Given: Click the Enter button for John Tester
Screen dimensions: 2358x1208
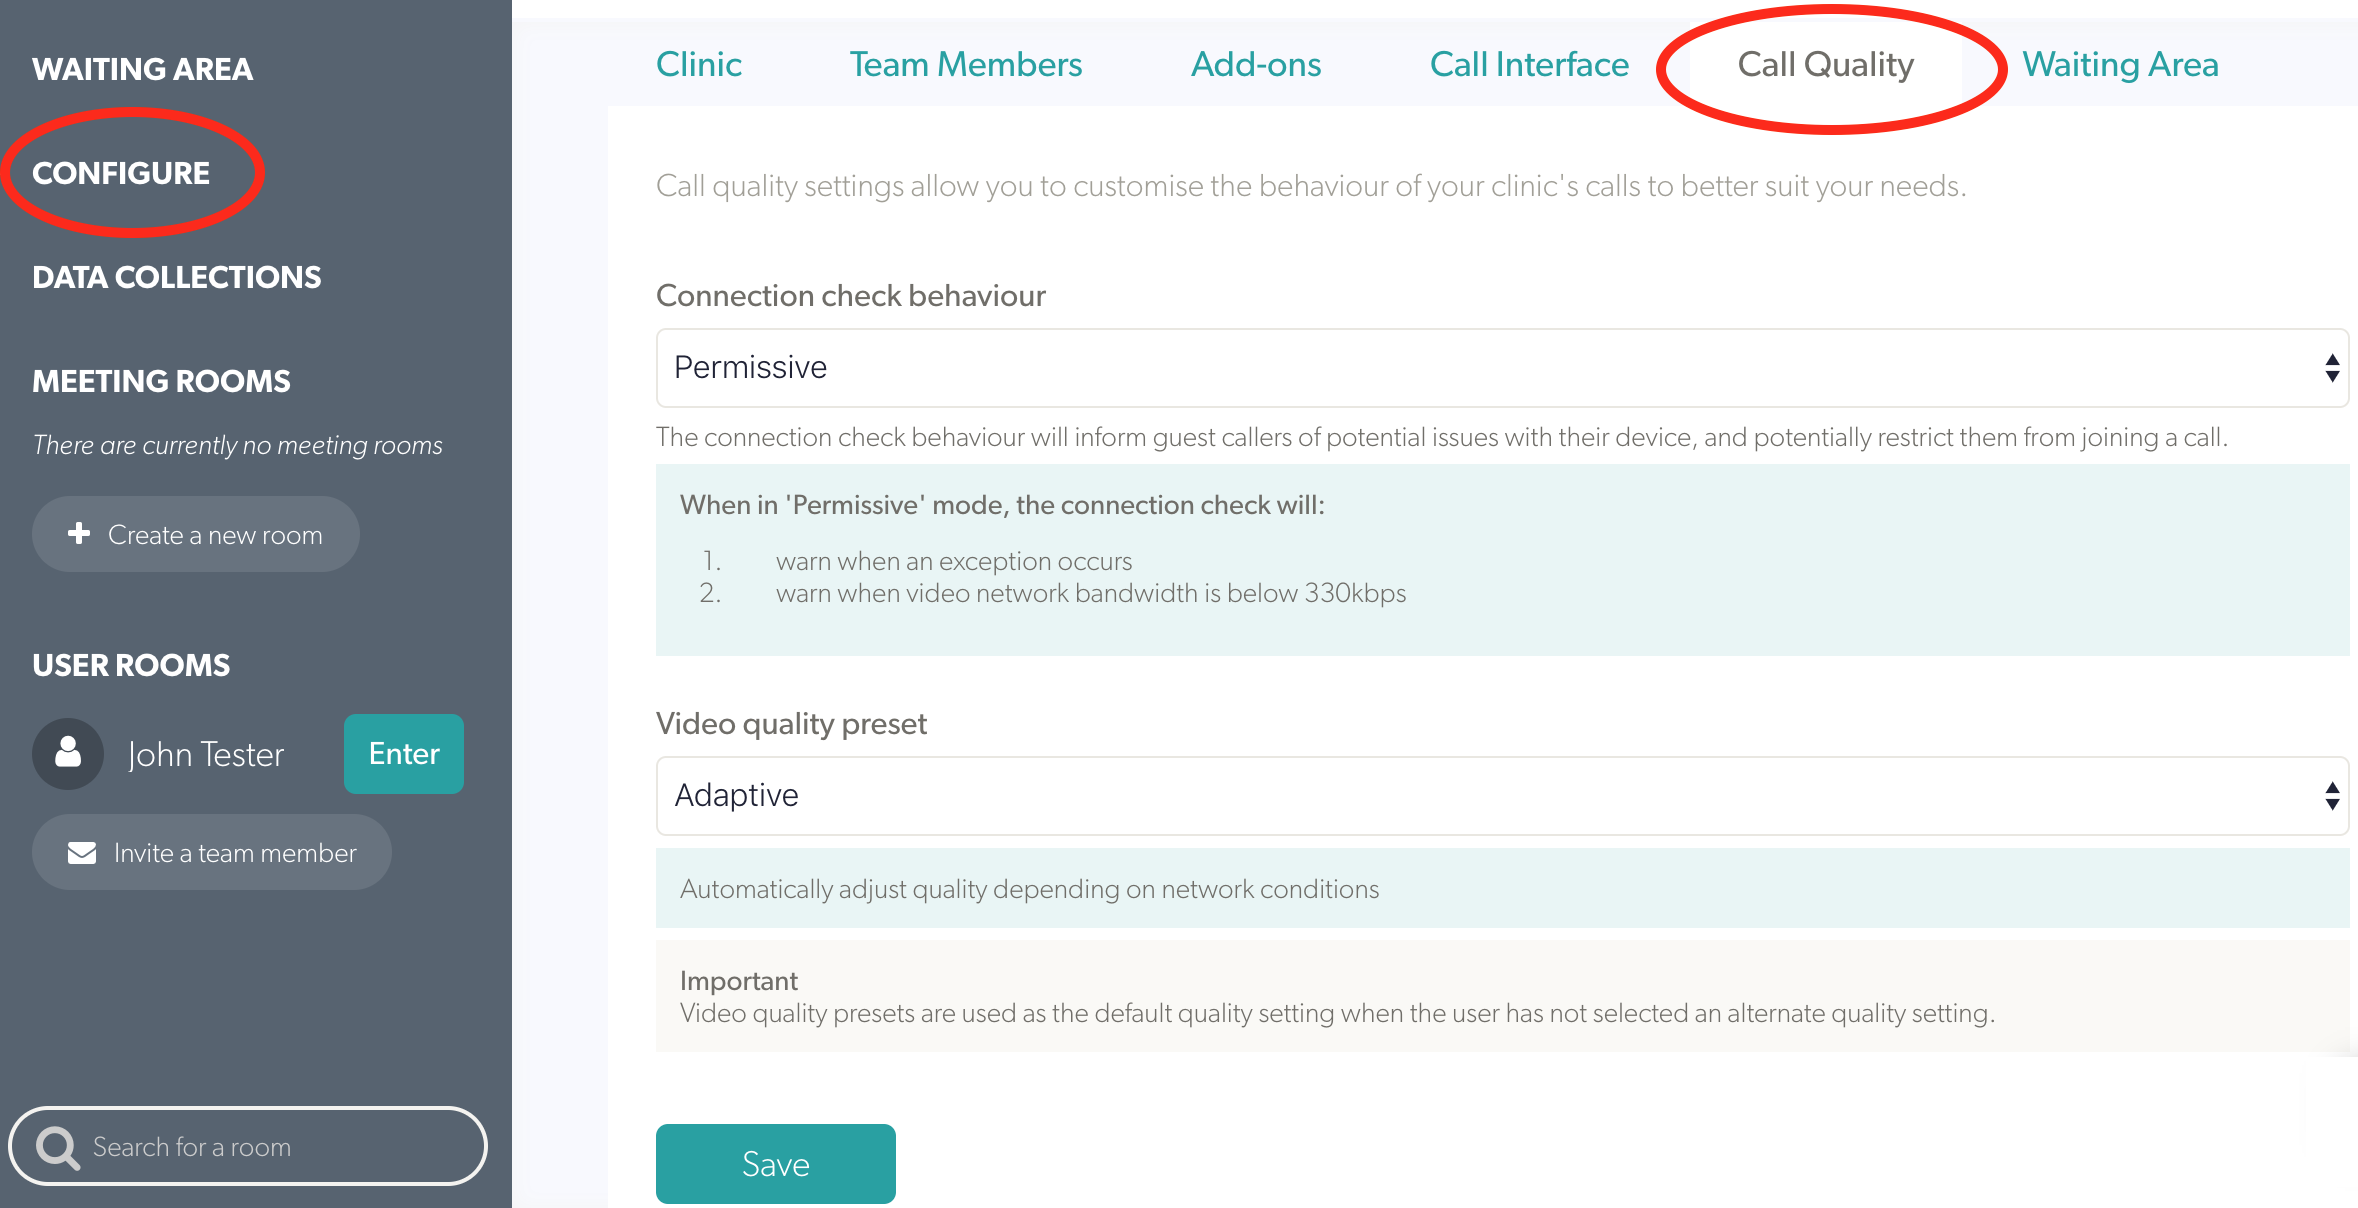Looking at the screenshot, I should click(404, 753).
